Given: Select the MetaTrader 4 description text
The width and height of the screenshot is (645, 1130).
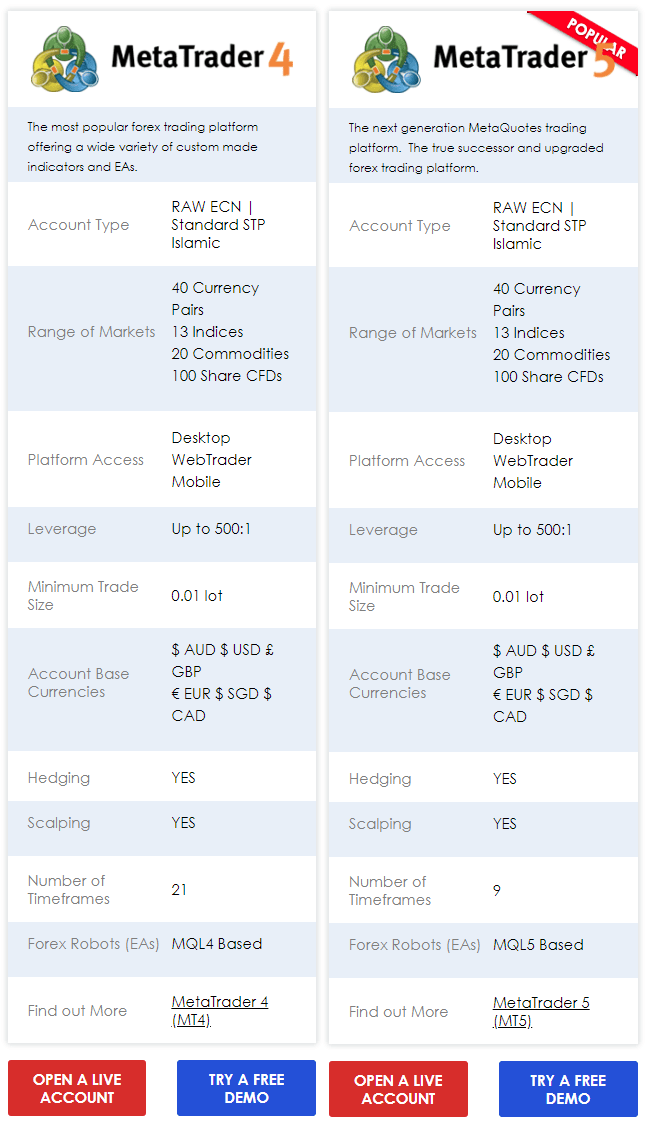Looking at the screenshot, I should point(143,146).
